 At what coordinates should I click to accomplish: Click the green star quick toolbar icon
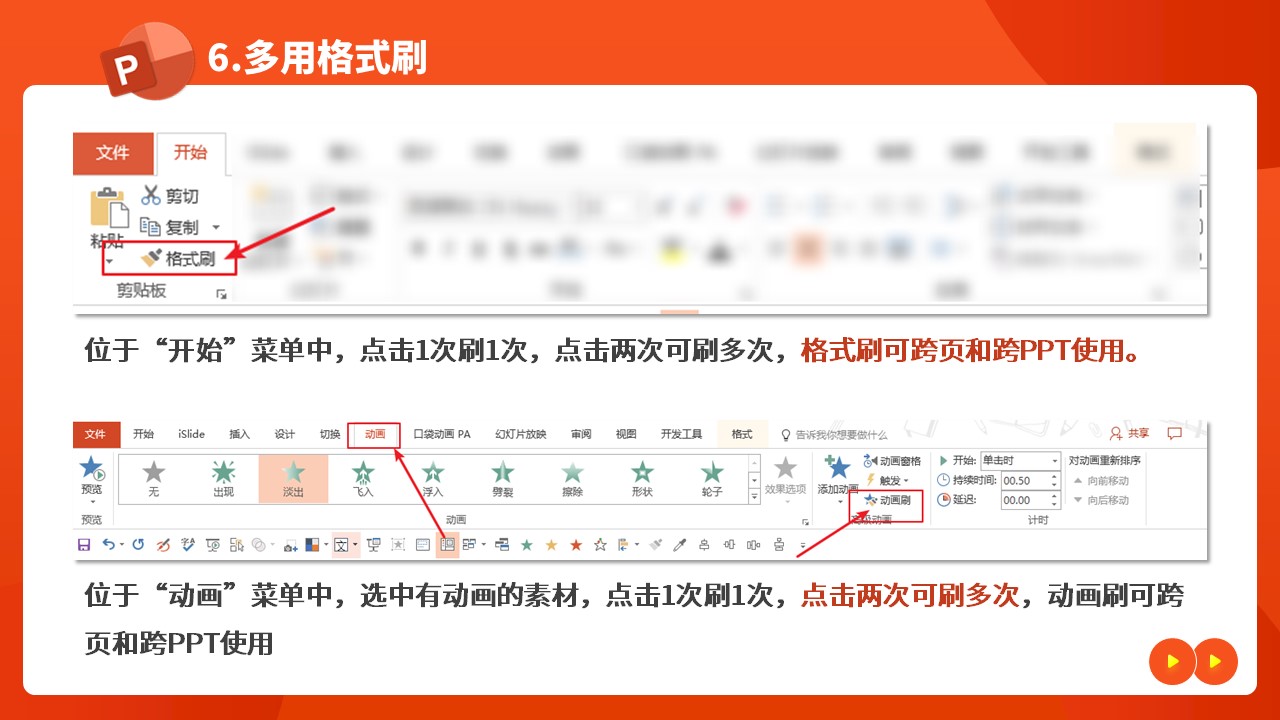527,545
